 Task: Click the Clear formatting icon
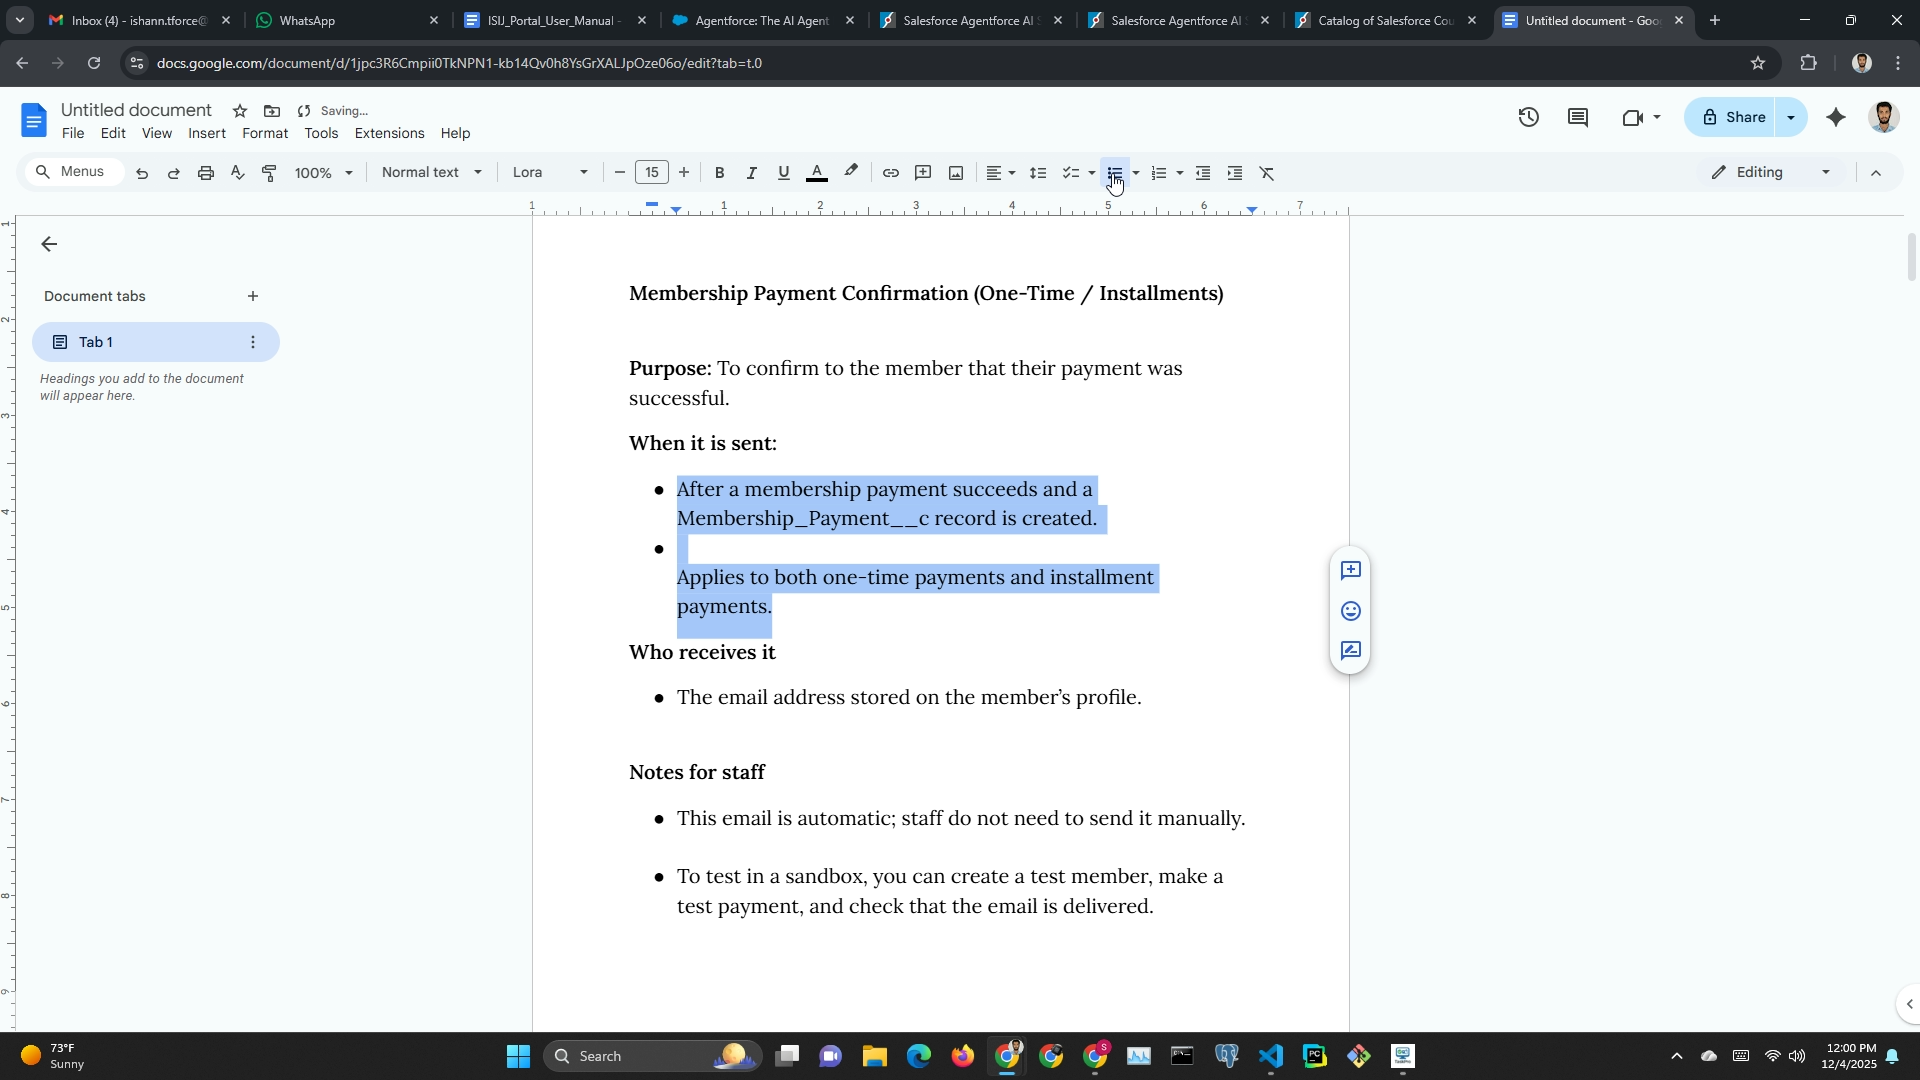[1267, 173]
